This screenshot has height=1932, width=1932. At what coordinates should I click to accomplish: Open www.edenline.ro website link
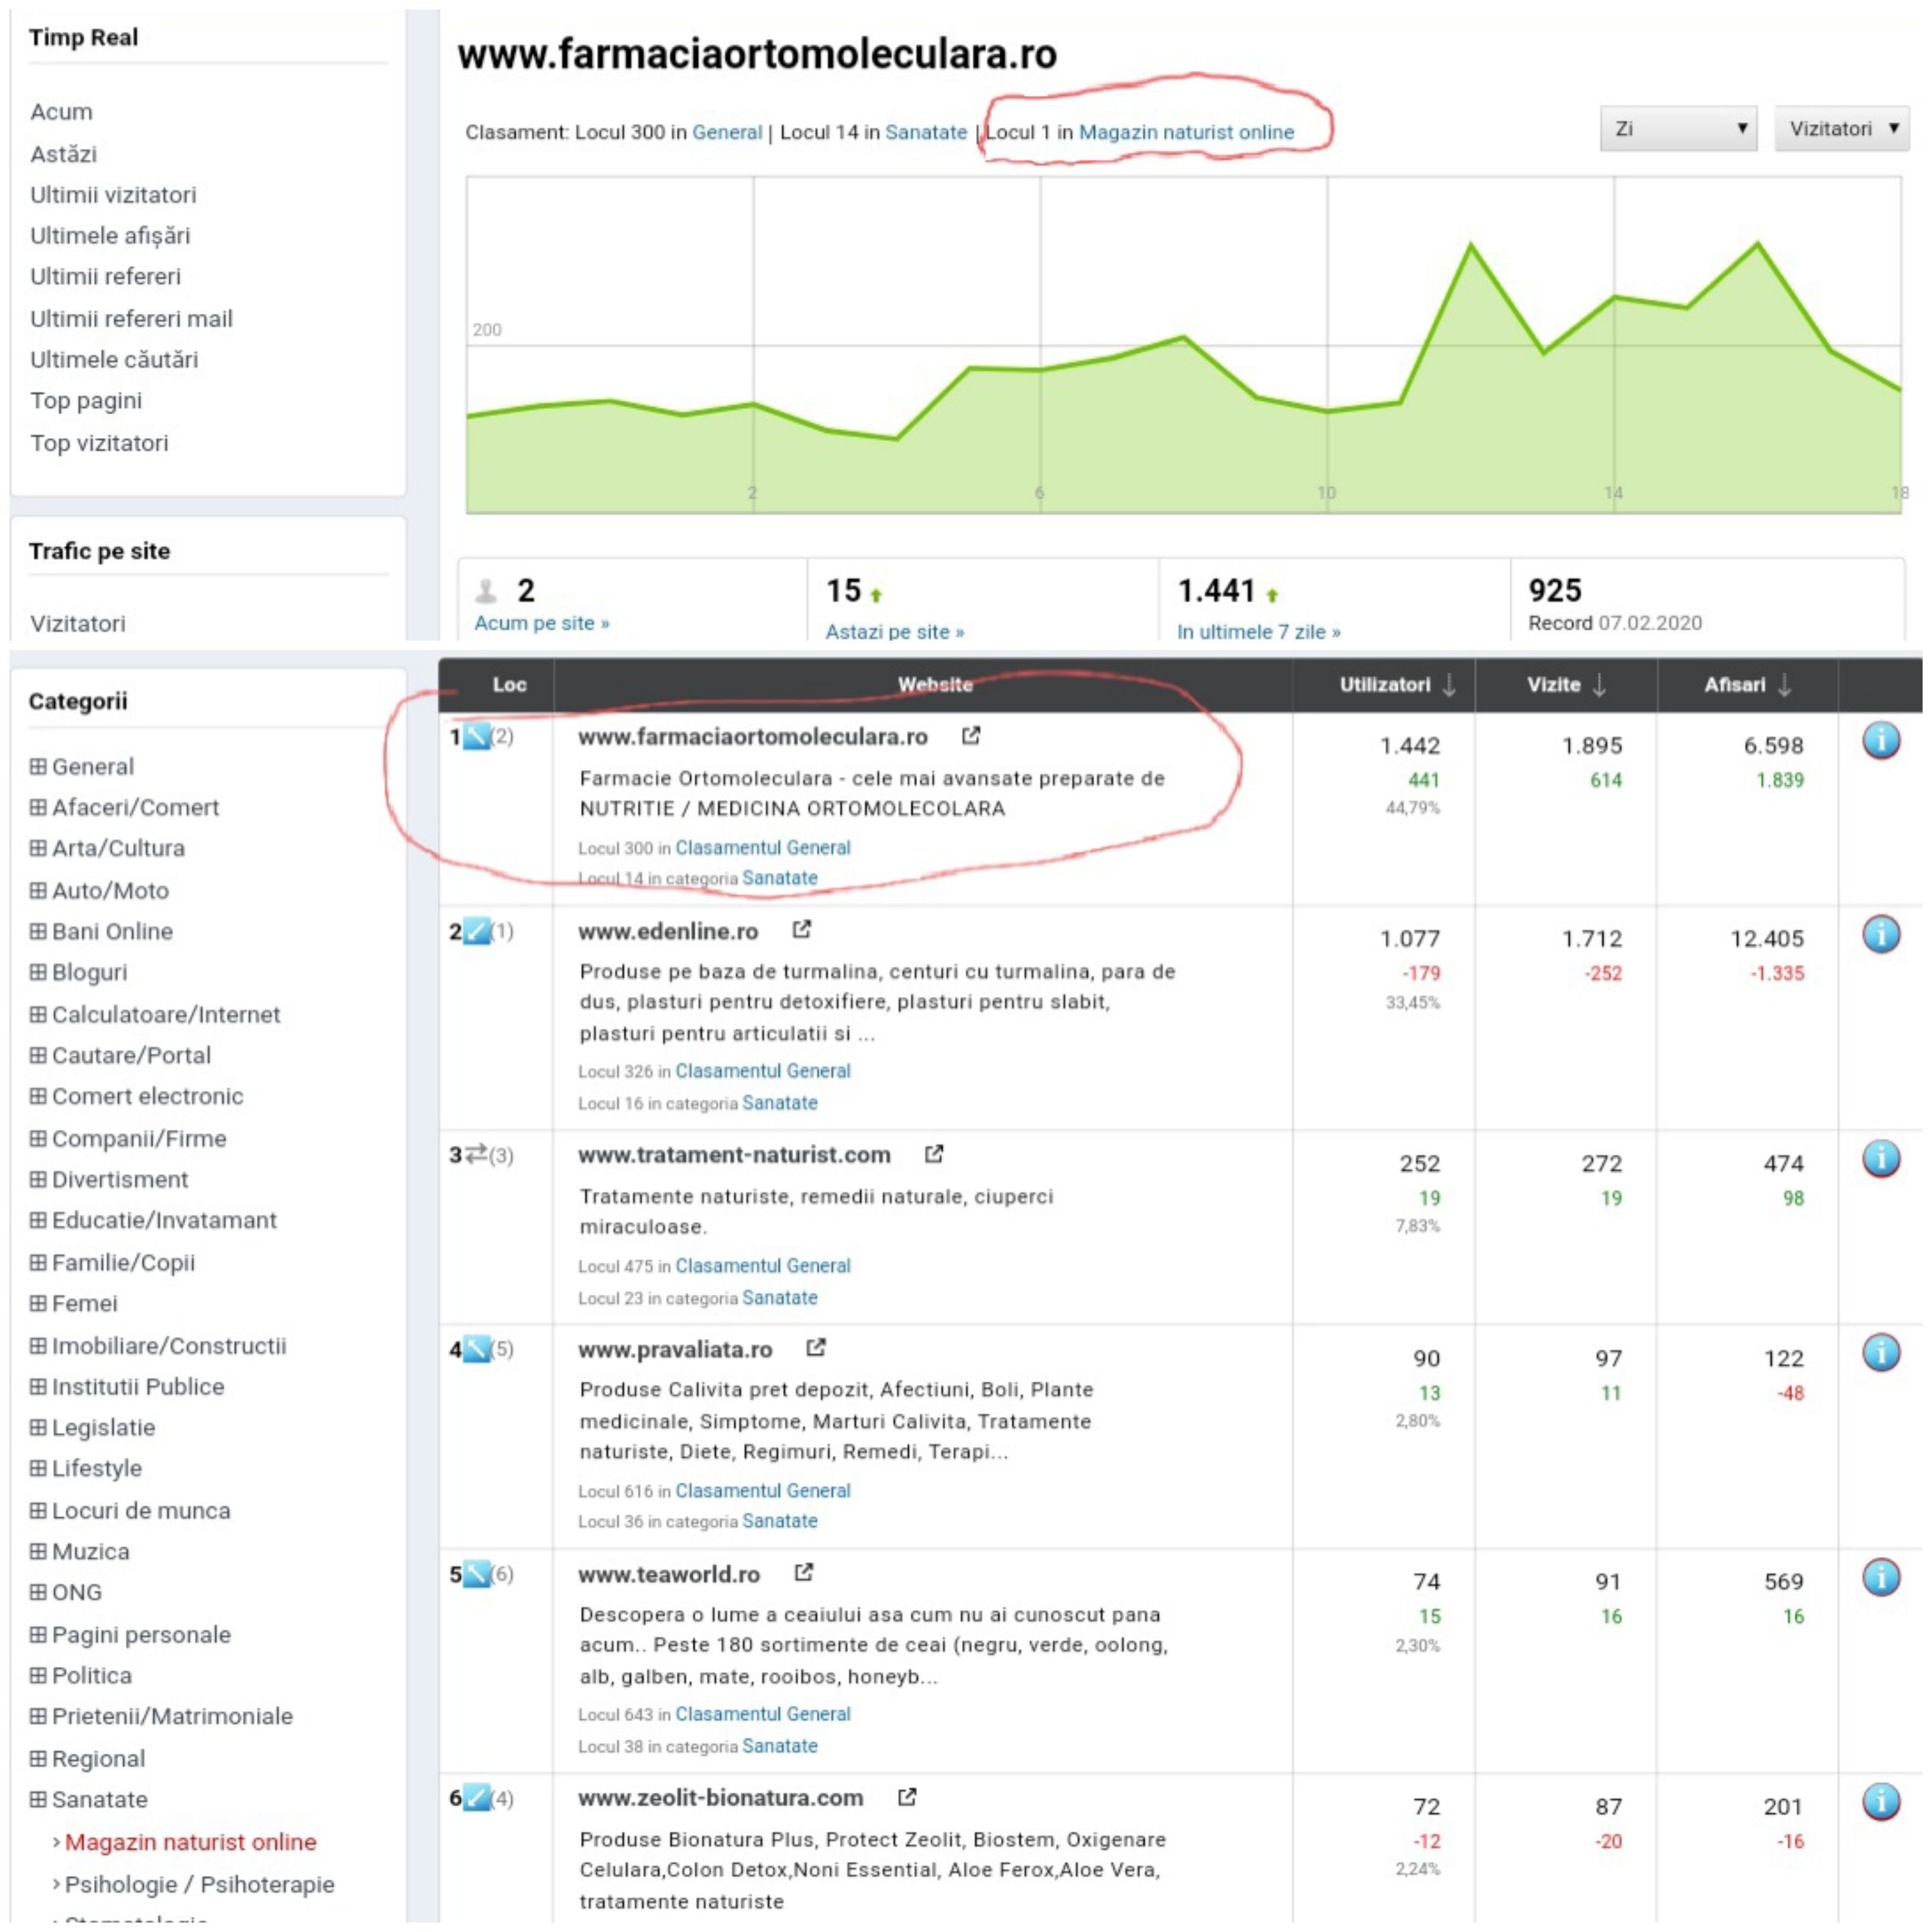668,931
